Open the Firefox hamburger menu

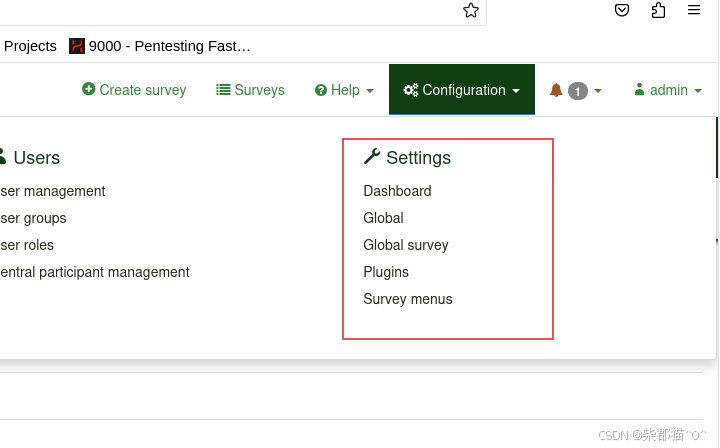(694, 10)
